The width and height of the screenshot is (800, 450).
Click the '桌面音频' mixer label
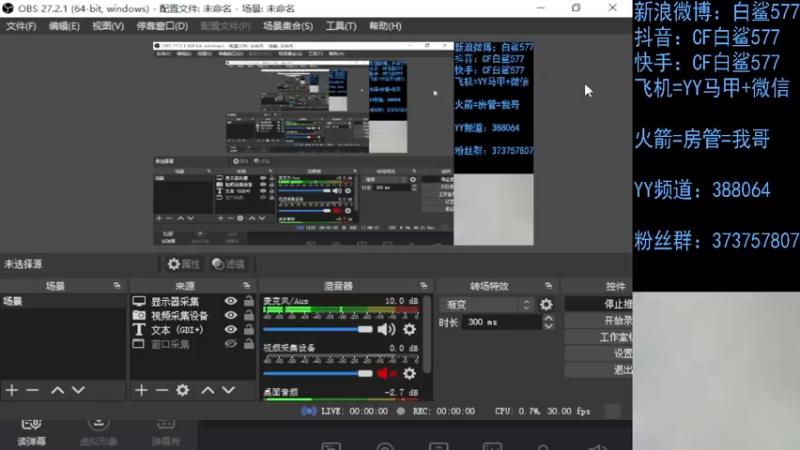click(x=281, y=392)
